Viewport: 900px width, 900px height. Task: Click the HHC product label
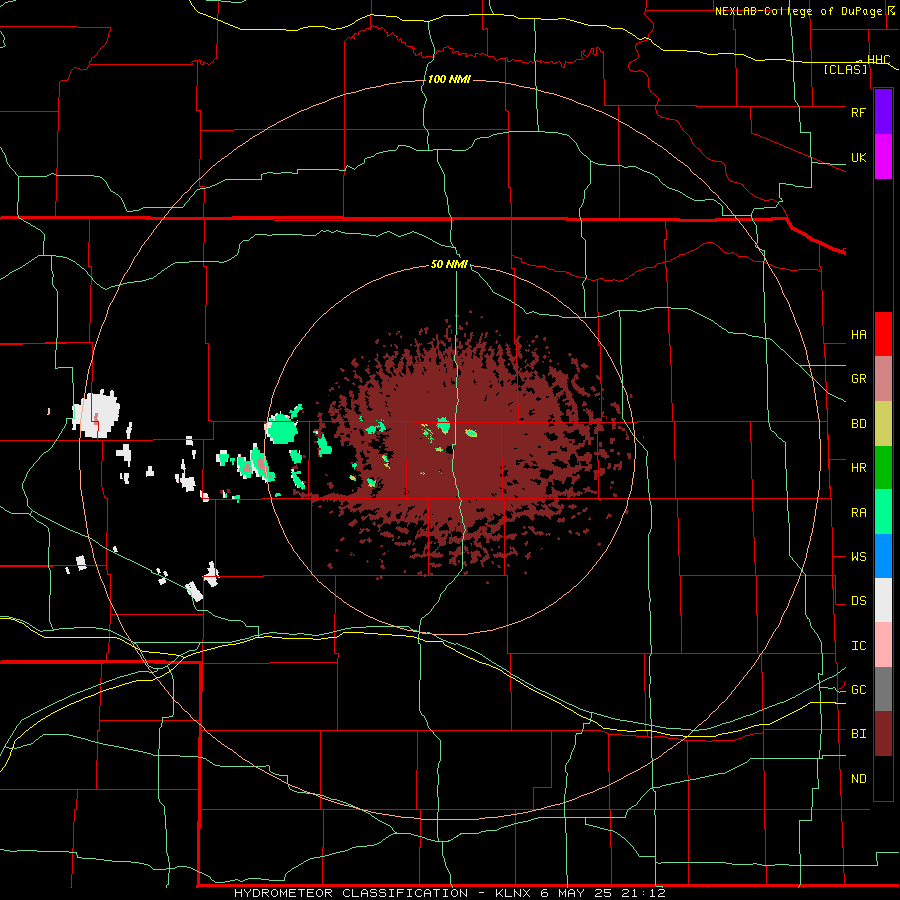(878, 60)
